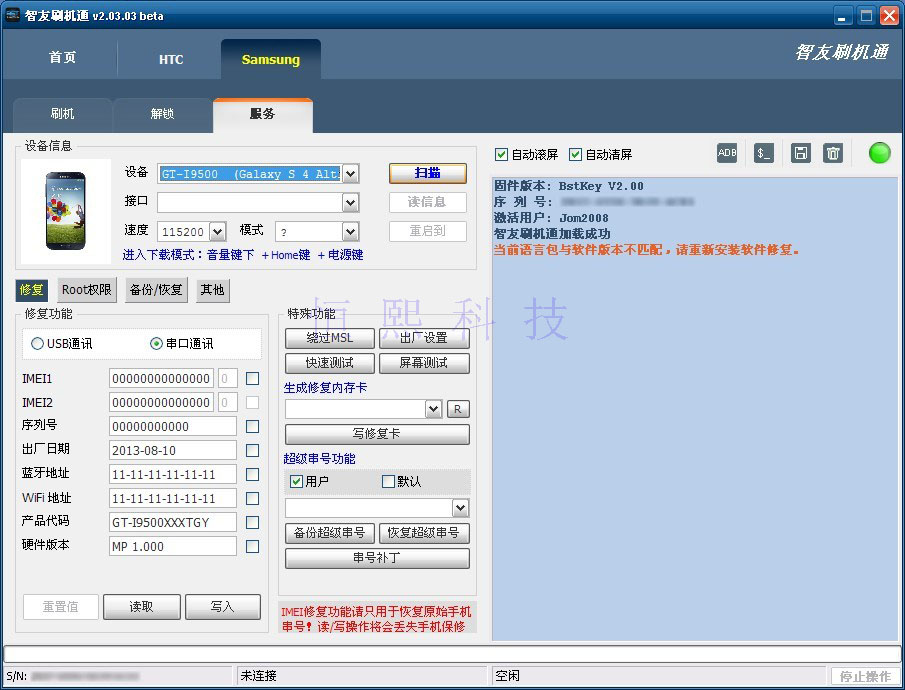Open the 备份/恢复 section tab

[x=156, y=290]
